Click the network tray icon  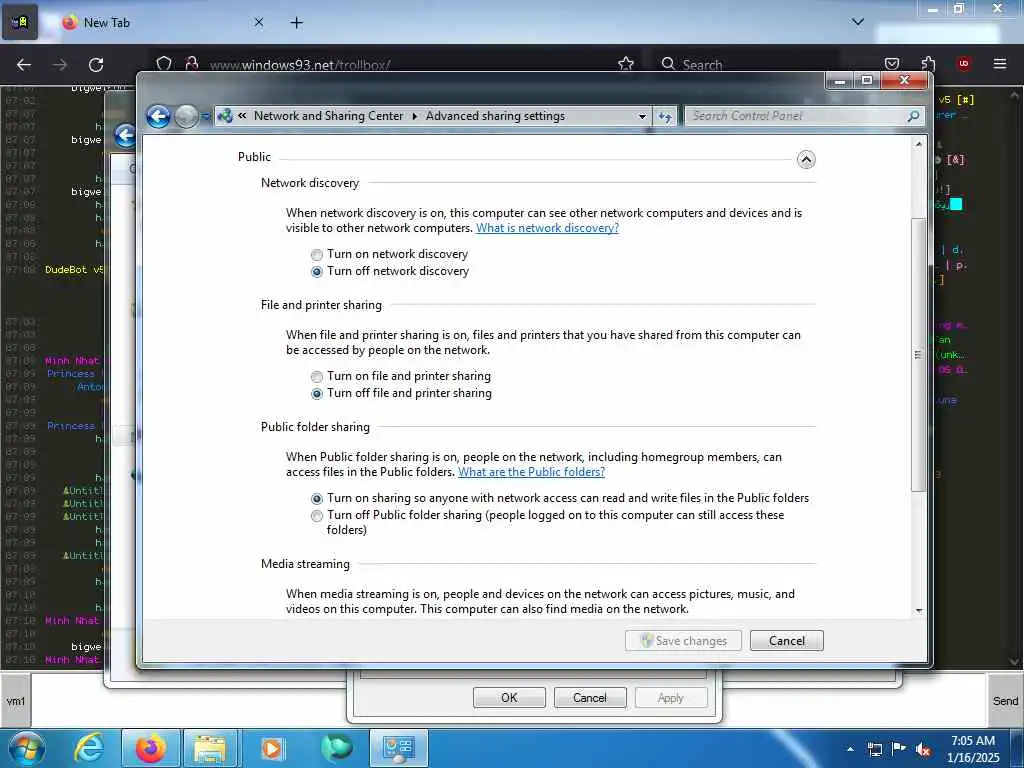pos(874,749)
